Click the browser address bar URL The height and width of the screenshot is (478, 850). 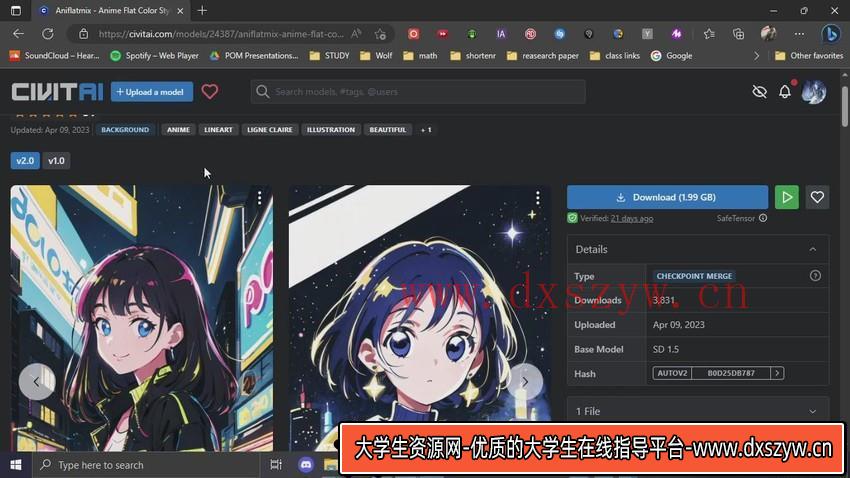[x=221, y=34]
